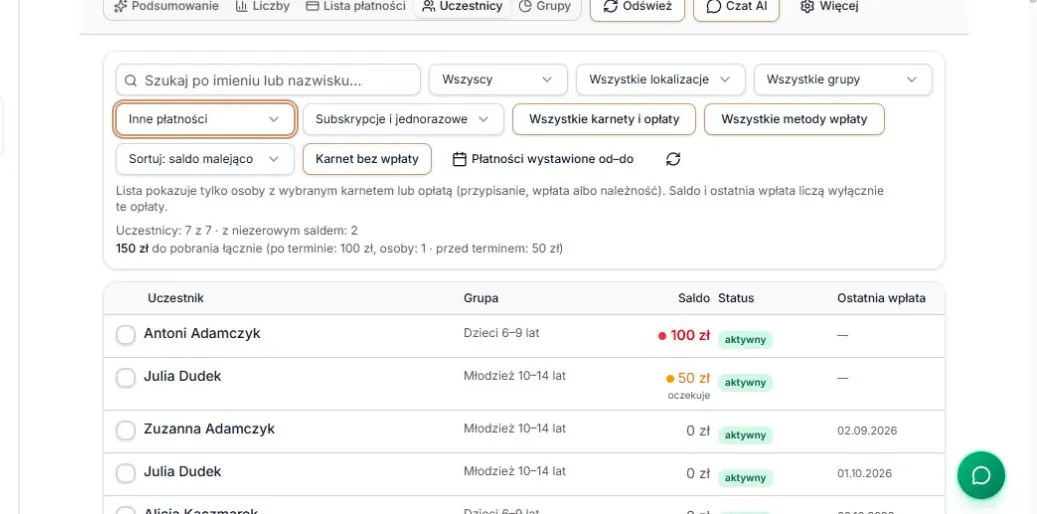Click the magnifier icon in search box
Image resolution: width=1037 pixels, height=514 pixels.
tap(131, 80)
